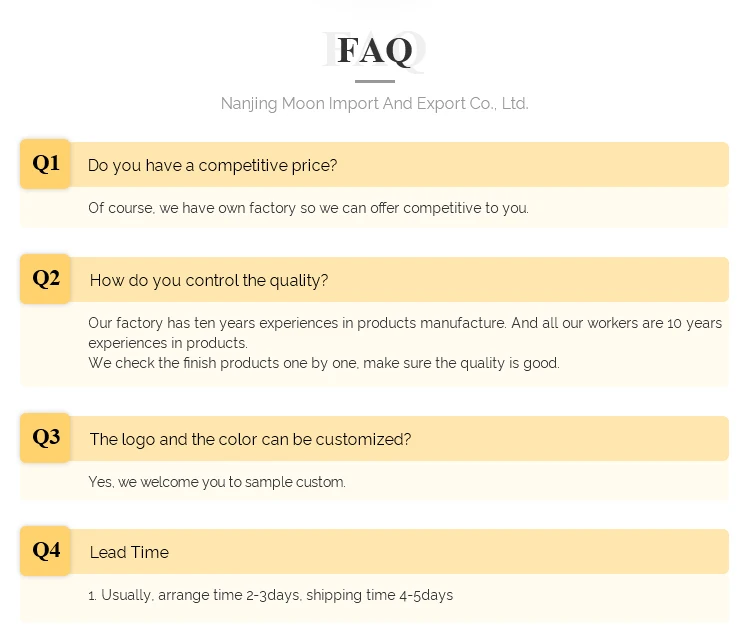Click the Q2 answer panel background

point(650,365)
